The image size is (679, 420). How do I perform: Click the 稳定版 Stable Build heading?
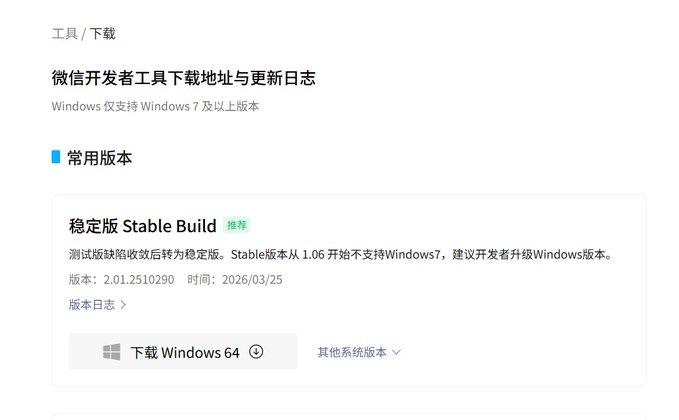142,226
